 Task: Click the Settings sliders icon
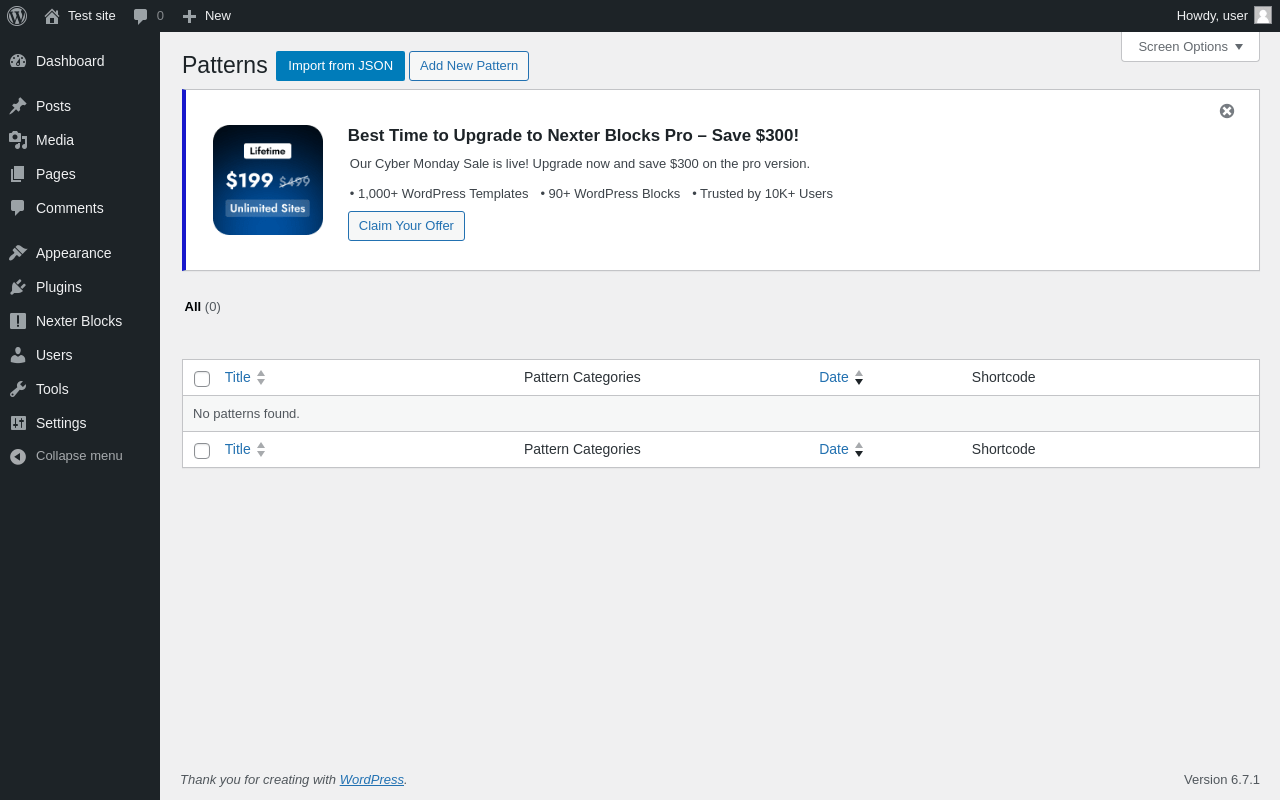point(18,423)
